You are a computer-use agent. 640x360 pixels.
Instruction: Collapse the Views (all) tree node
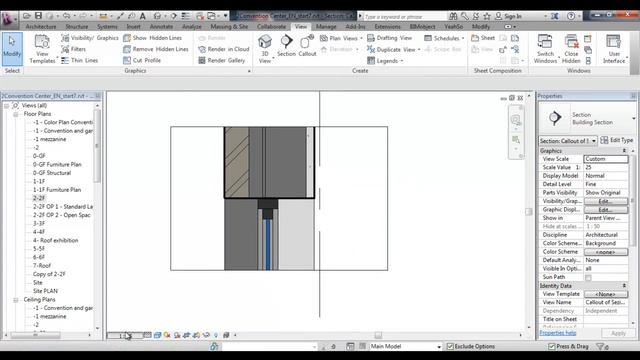pos(7,106)
